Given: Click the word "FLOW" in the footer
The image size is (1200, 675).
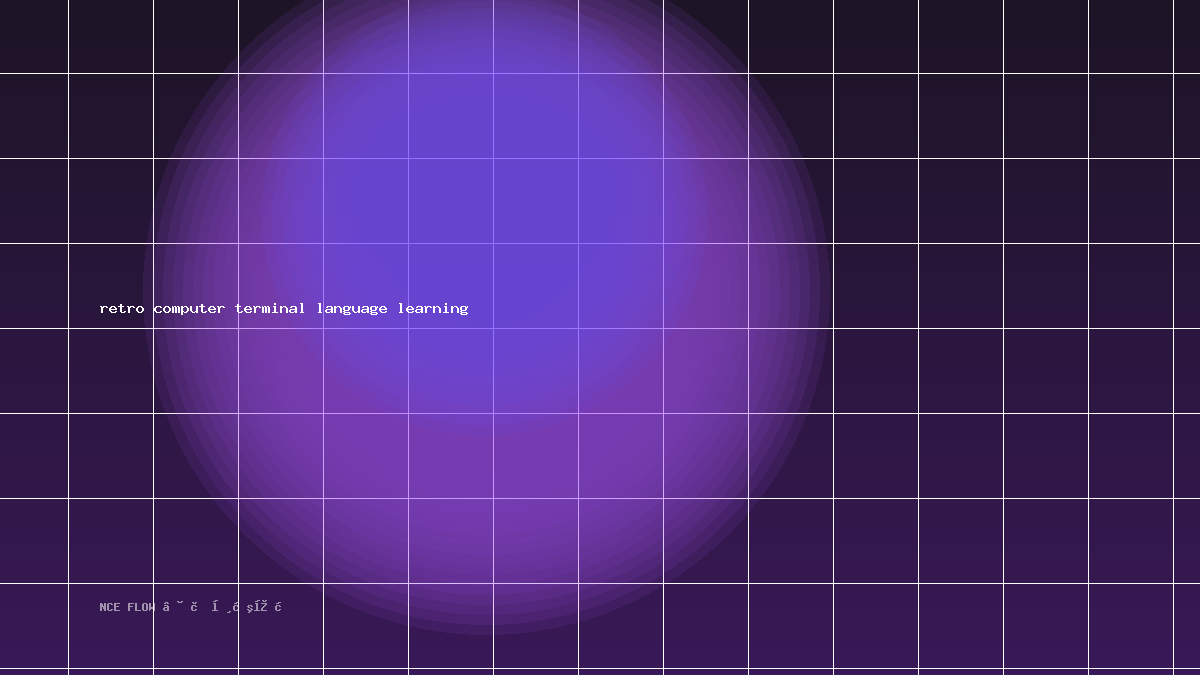Looking at the screenshot, I should pyautogui.click(x=141, y=607).
